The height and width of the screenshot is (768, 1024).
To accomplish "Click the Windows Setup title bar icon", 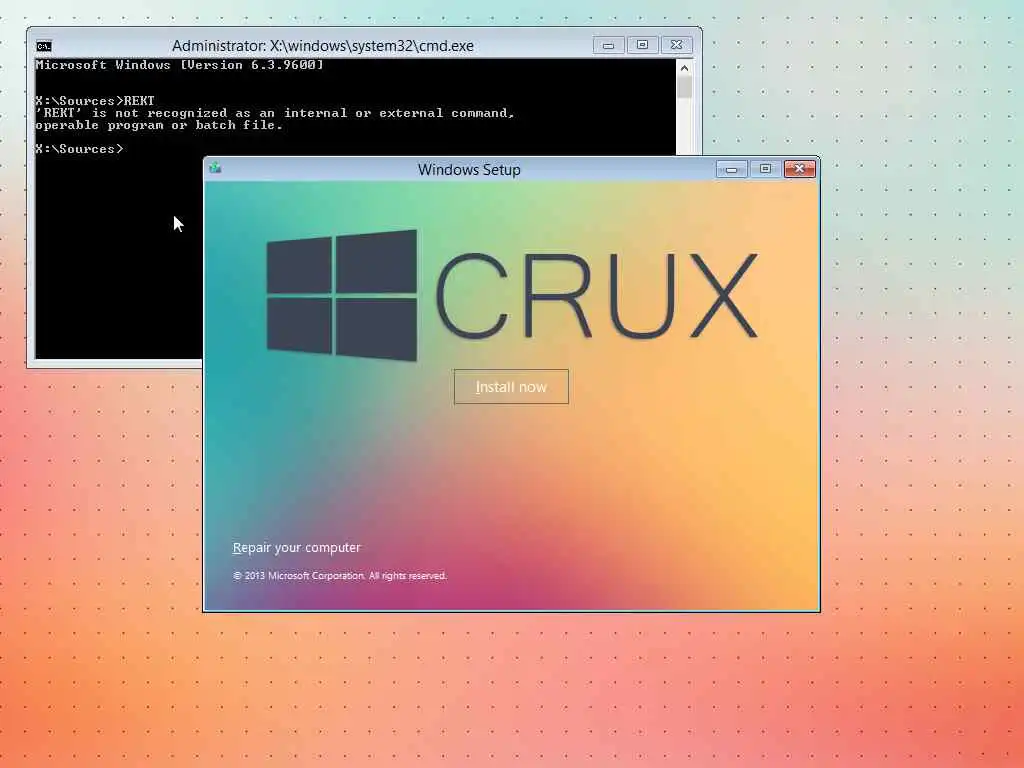I will point(215,168).
